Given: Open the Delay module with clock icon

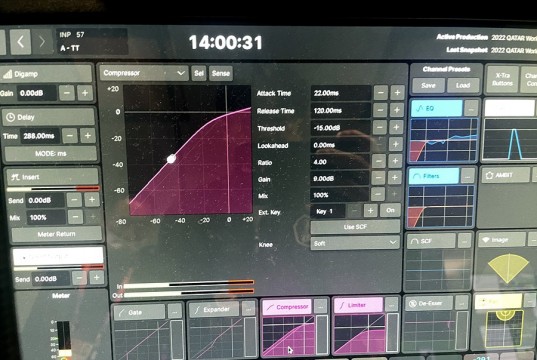Looking at the screenshot, I should coord(48,117).
